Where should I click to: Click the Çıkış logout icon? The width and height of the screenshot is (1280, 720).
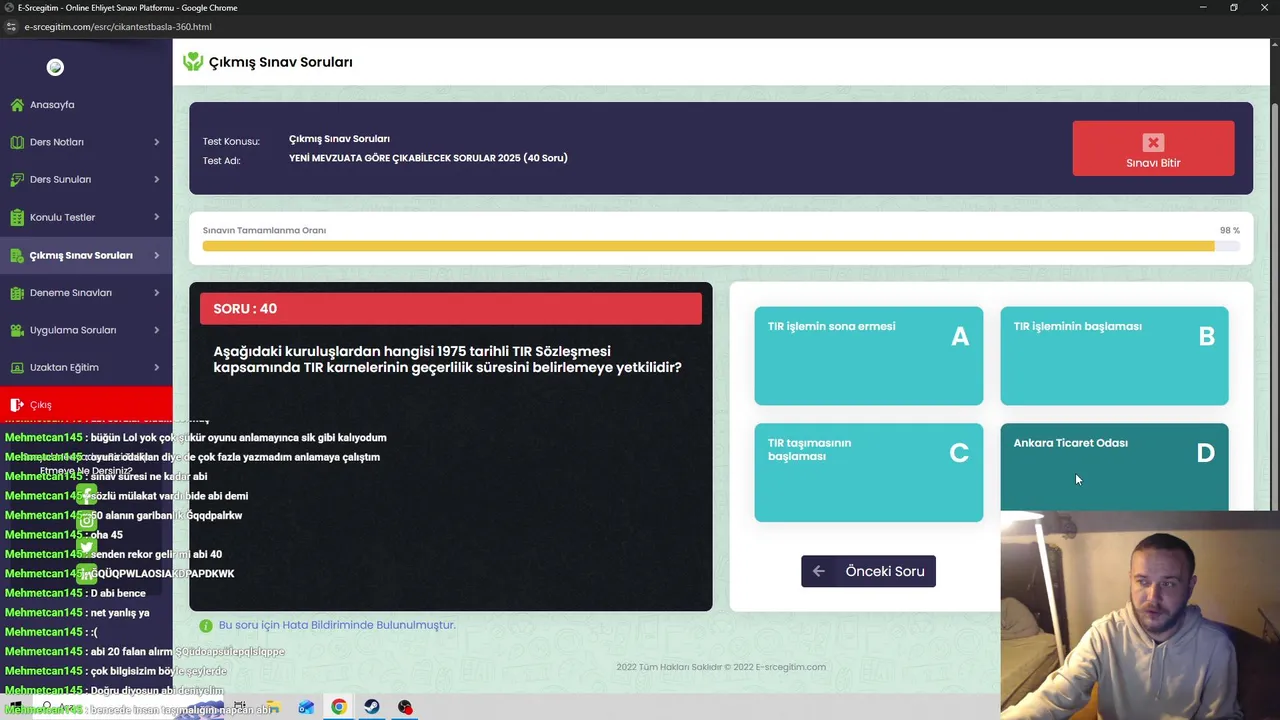click(17, 405)
